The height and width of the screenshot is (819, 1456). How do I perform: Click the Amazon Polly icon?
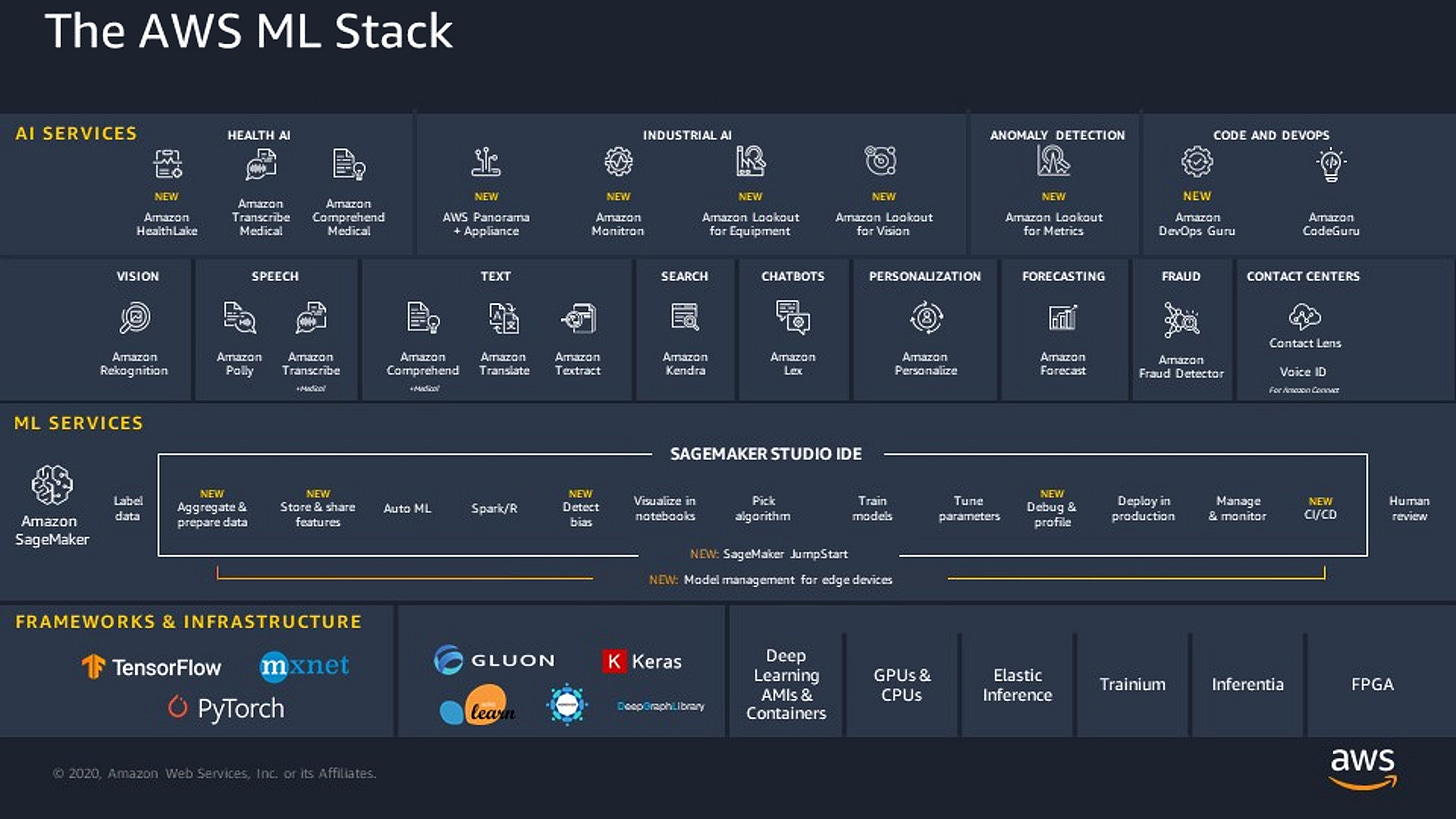[x=240, y=318]
